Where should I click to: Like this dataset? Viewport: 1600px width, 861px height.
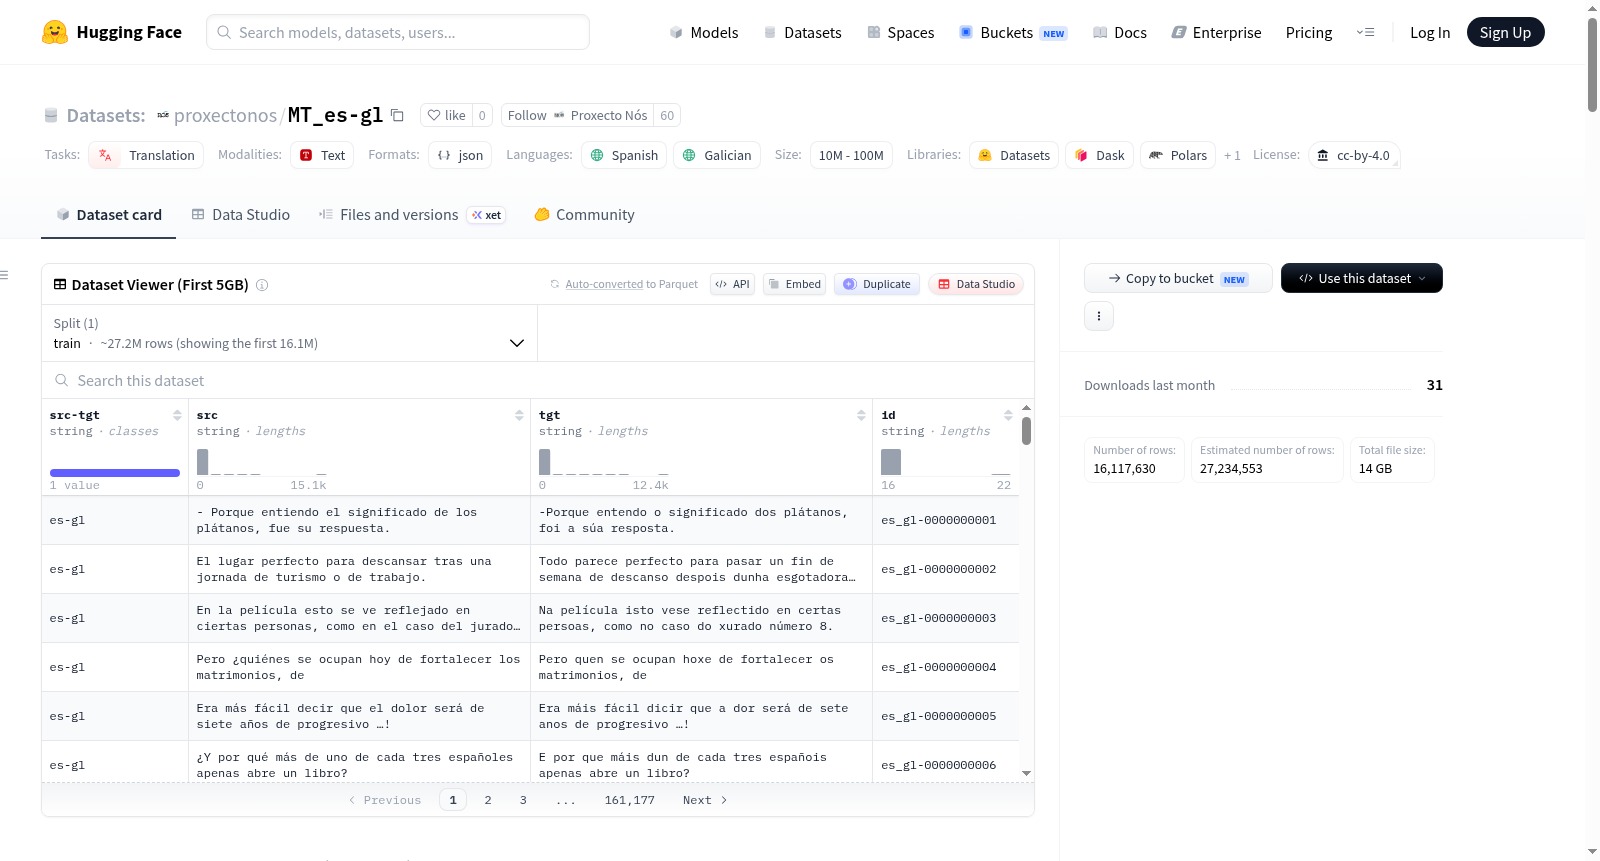coord(446,115)
